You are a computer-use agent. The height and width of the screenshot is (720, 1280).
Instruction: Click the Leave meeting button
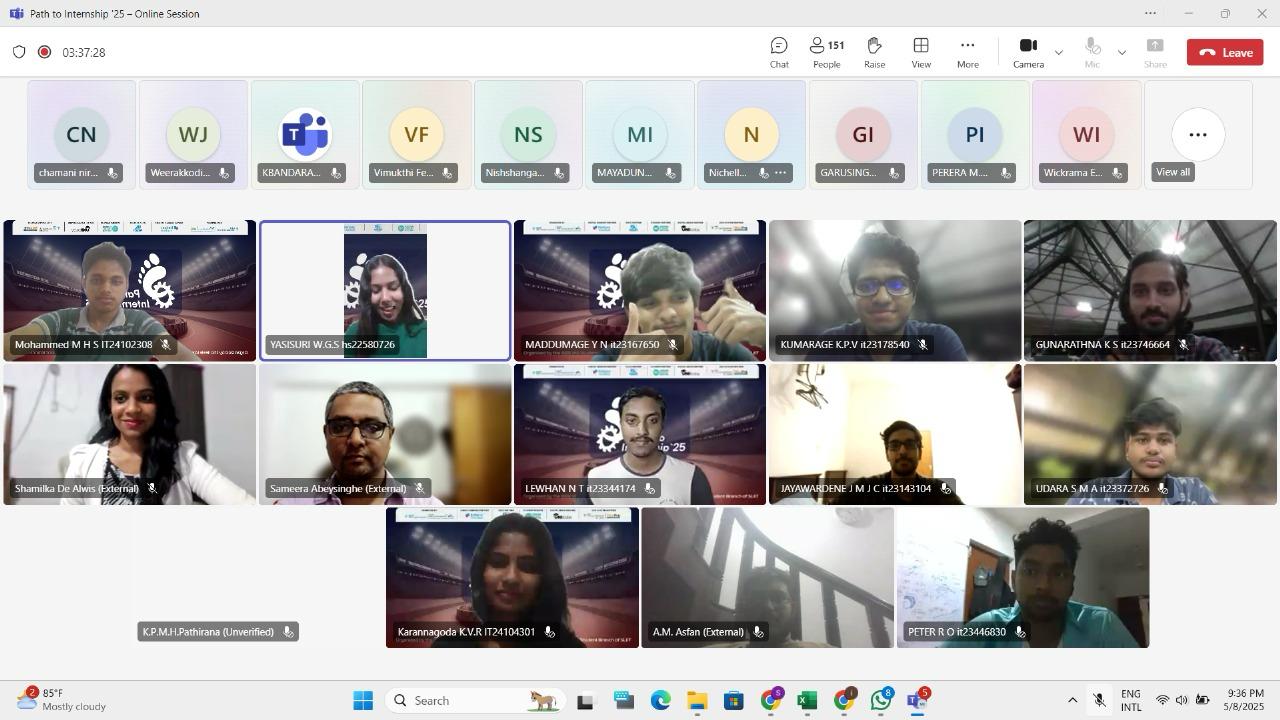[x=1225, y=53]
